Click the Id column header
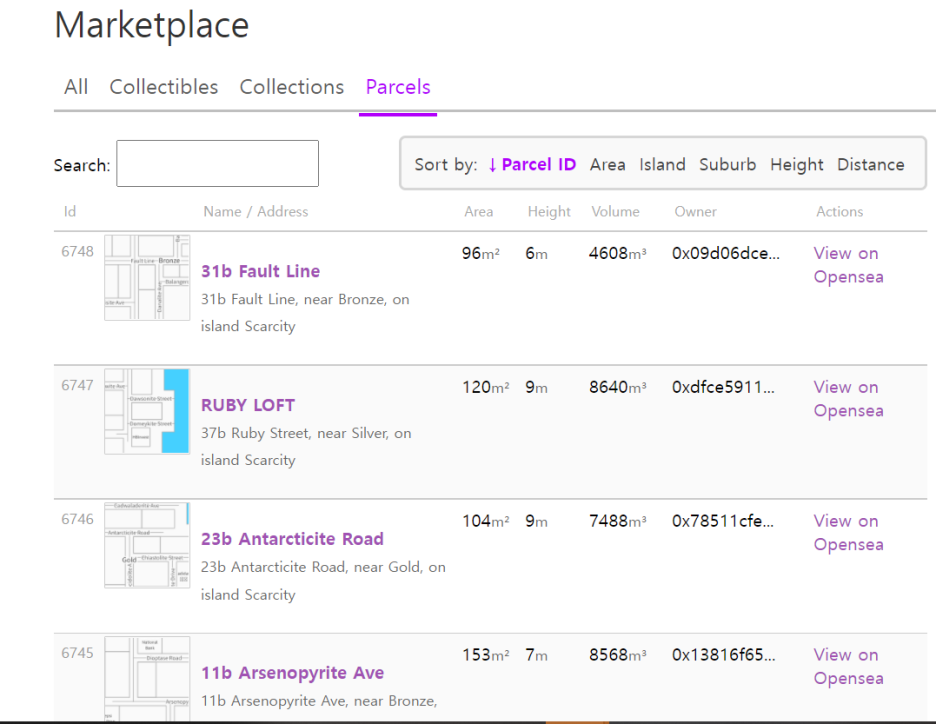The height and width of the screenshot is (724, 936). (70, 211)
